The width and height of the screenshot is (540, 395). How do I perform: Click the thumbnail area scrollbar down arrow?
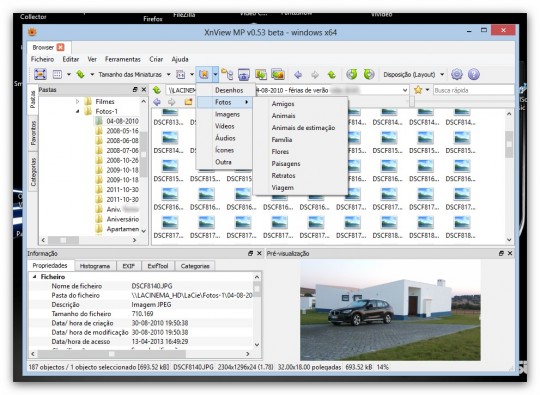(509, 240)
